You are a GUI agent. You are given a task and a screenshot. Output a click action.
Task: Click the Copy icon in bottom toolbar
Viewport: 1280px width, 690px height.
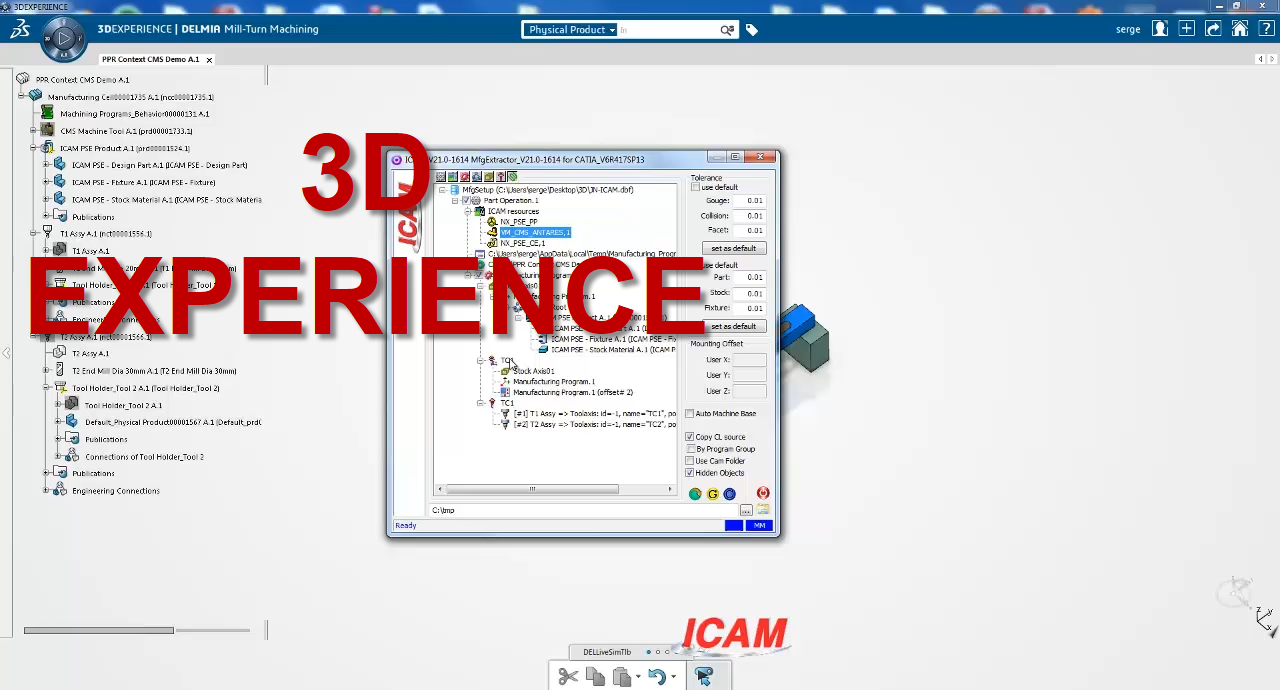pyautogui.click(x=595, y=677)
